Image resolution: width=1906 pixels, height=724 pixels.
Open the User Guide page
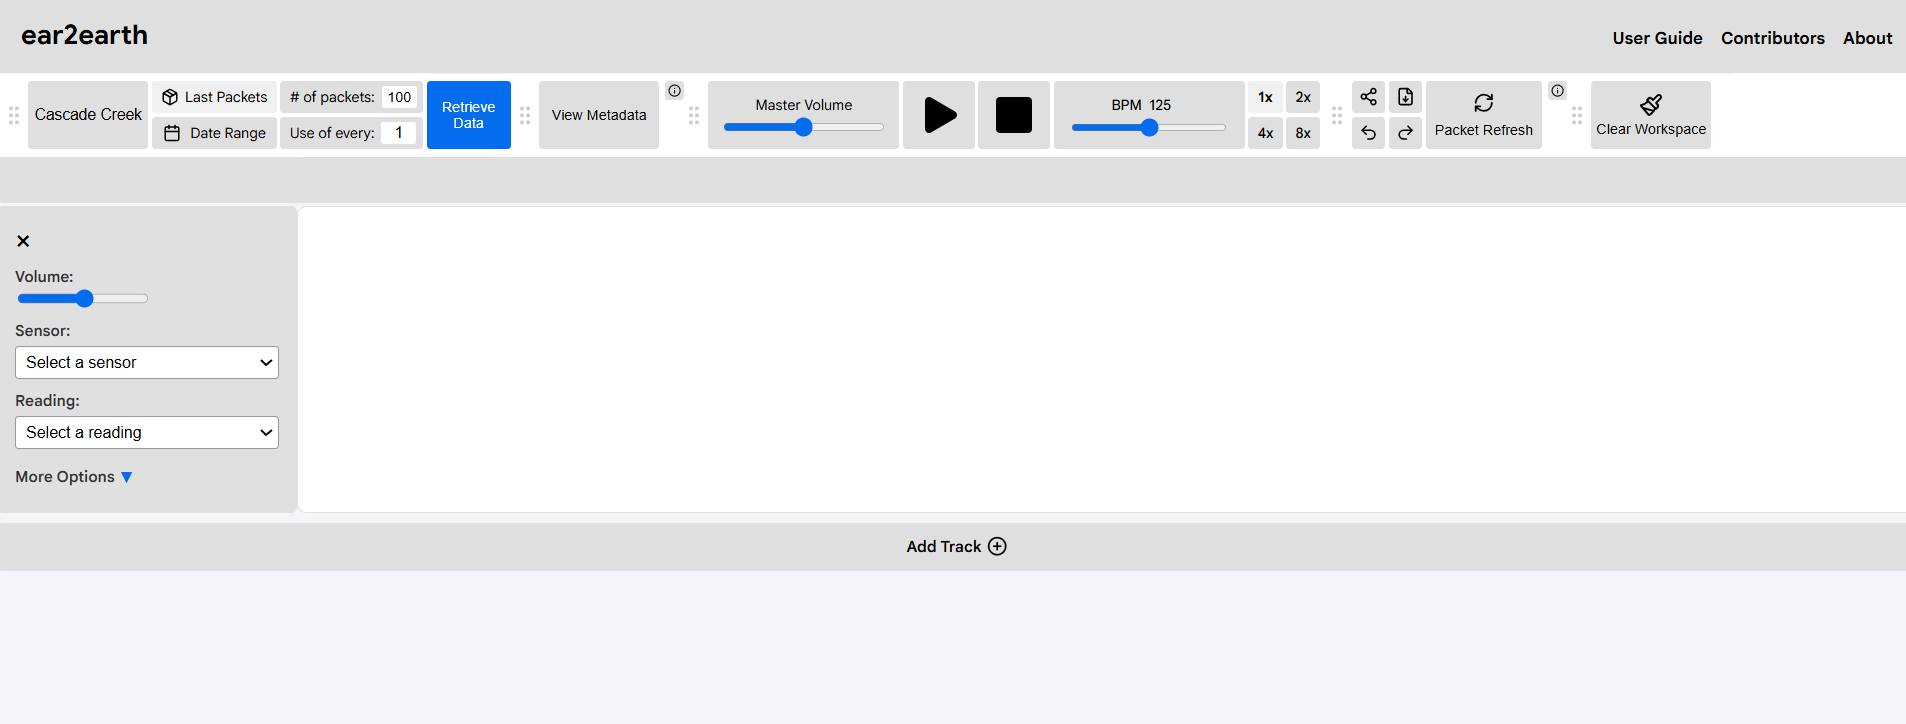[1656, 38]
